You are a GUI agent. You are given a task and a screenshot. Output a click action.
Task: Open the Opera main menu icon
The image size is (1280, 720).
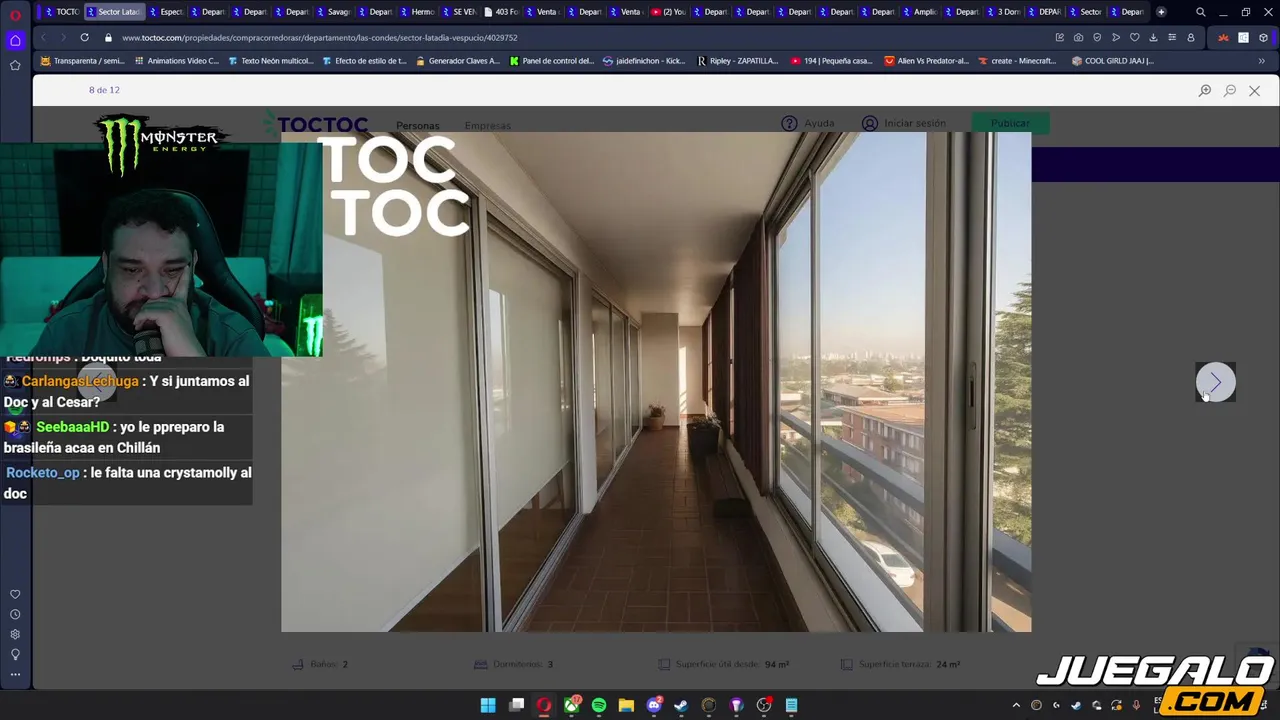click(15, 15)
